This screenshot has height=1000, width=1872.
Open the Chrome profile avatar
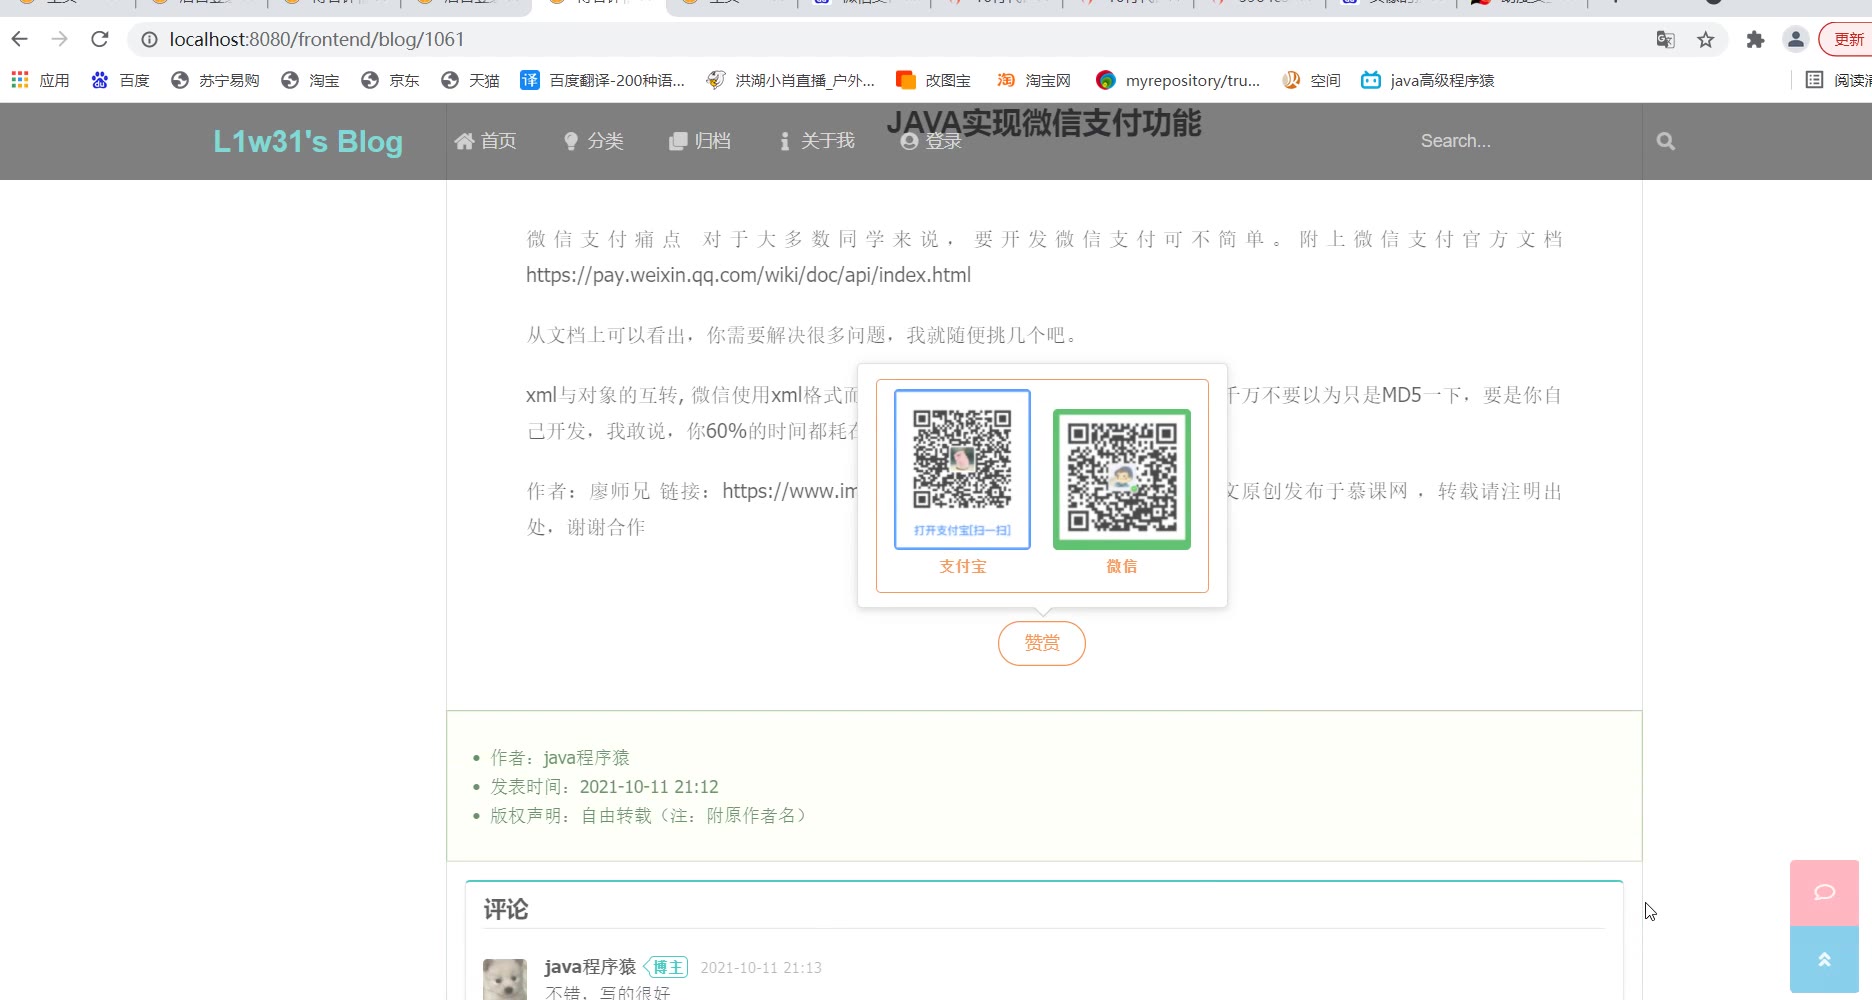coord(1796,40)
